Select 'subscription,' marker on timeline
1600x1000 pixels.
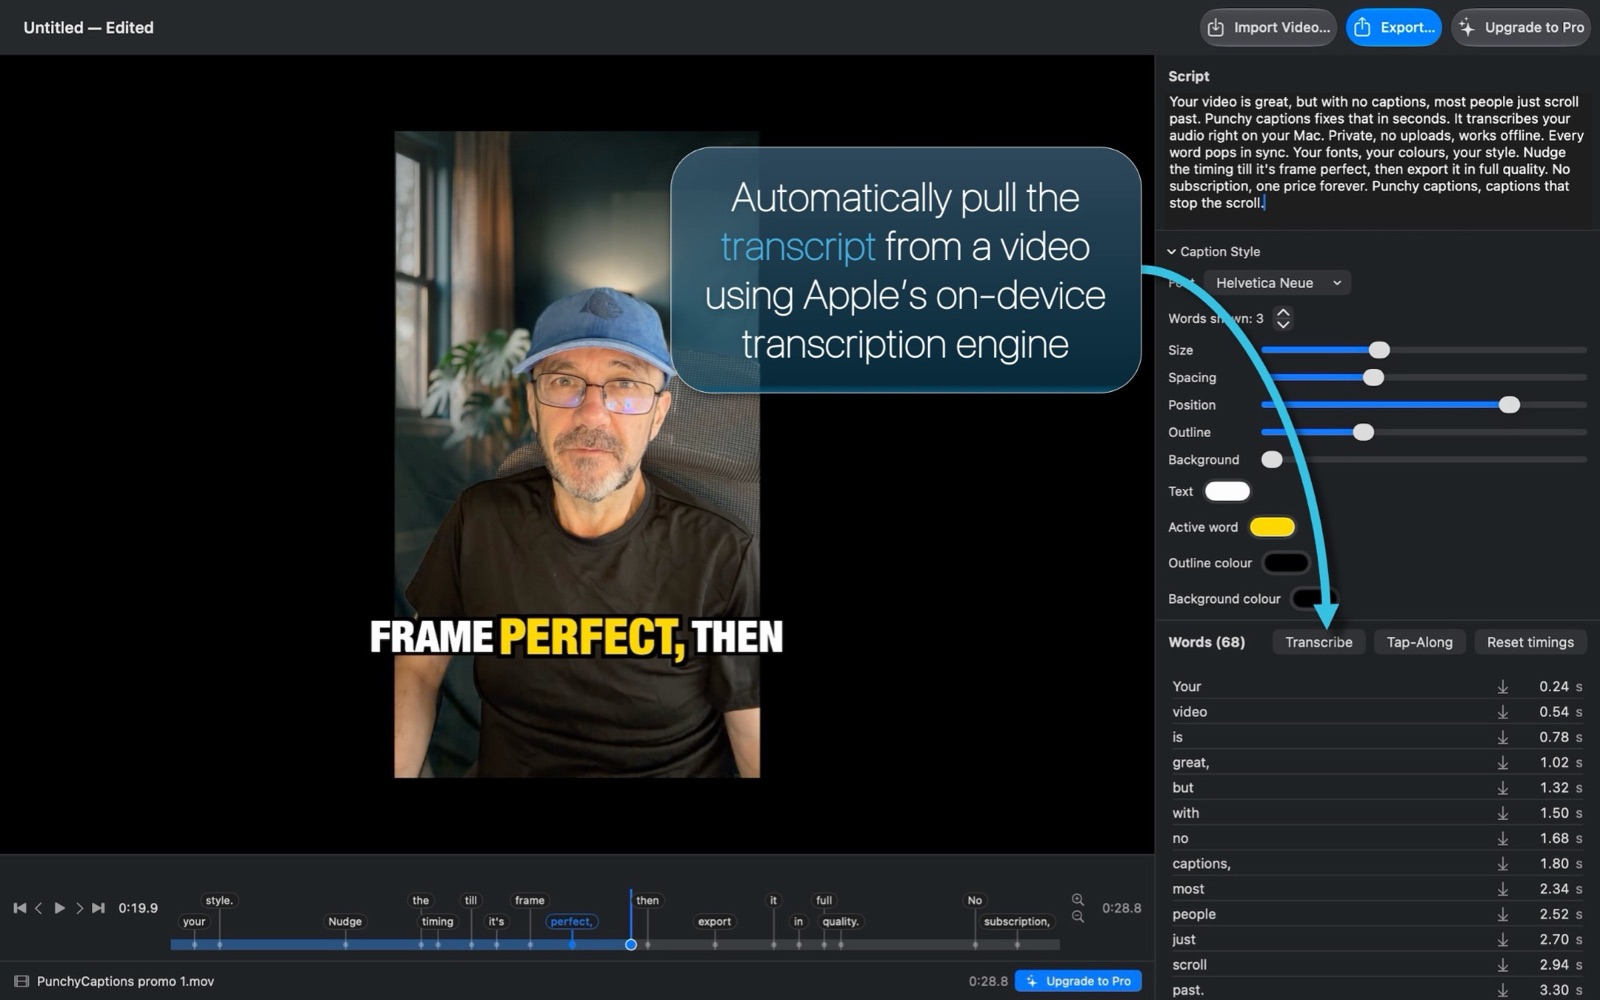(1016, 922)
